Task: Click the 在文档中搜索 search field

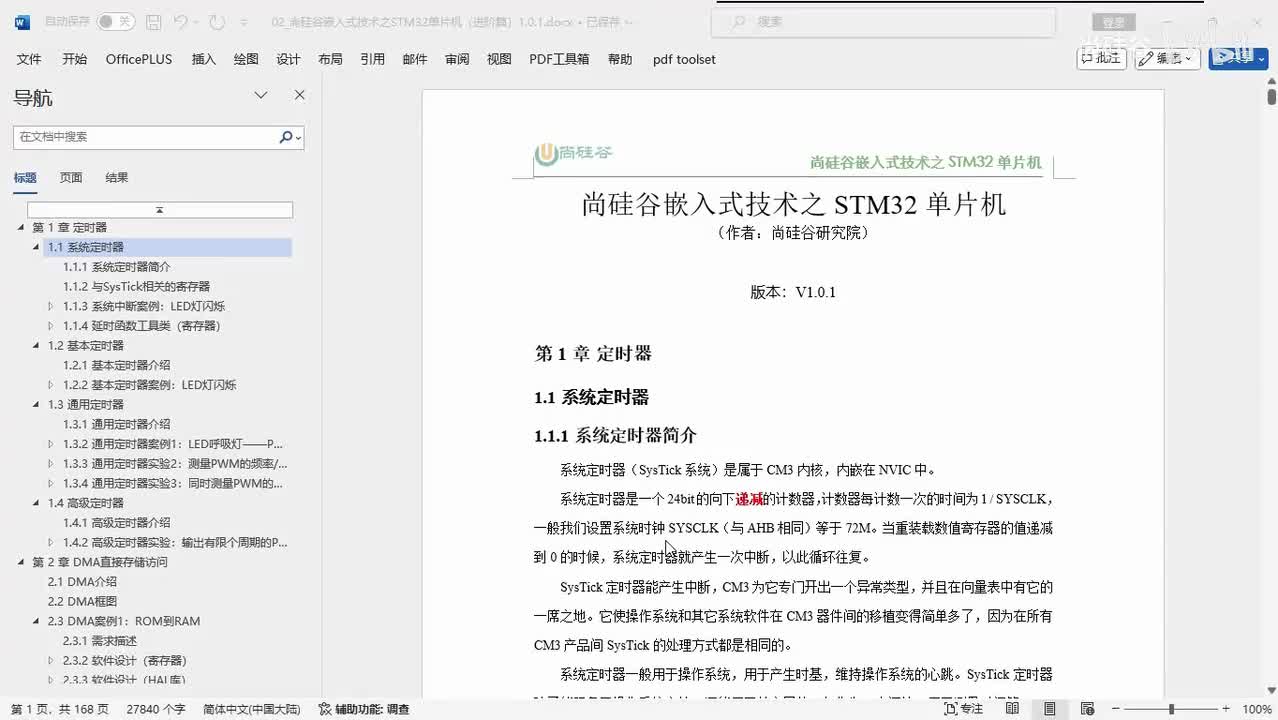Action: (145, 137)
